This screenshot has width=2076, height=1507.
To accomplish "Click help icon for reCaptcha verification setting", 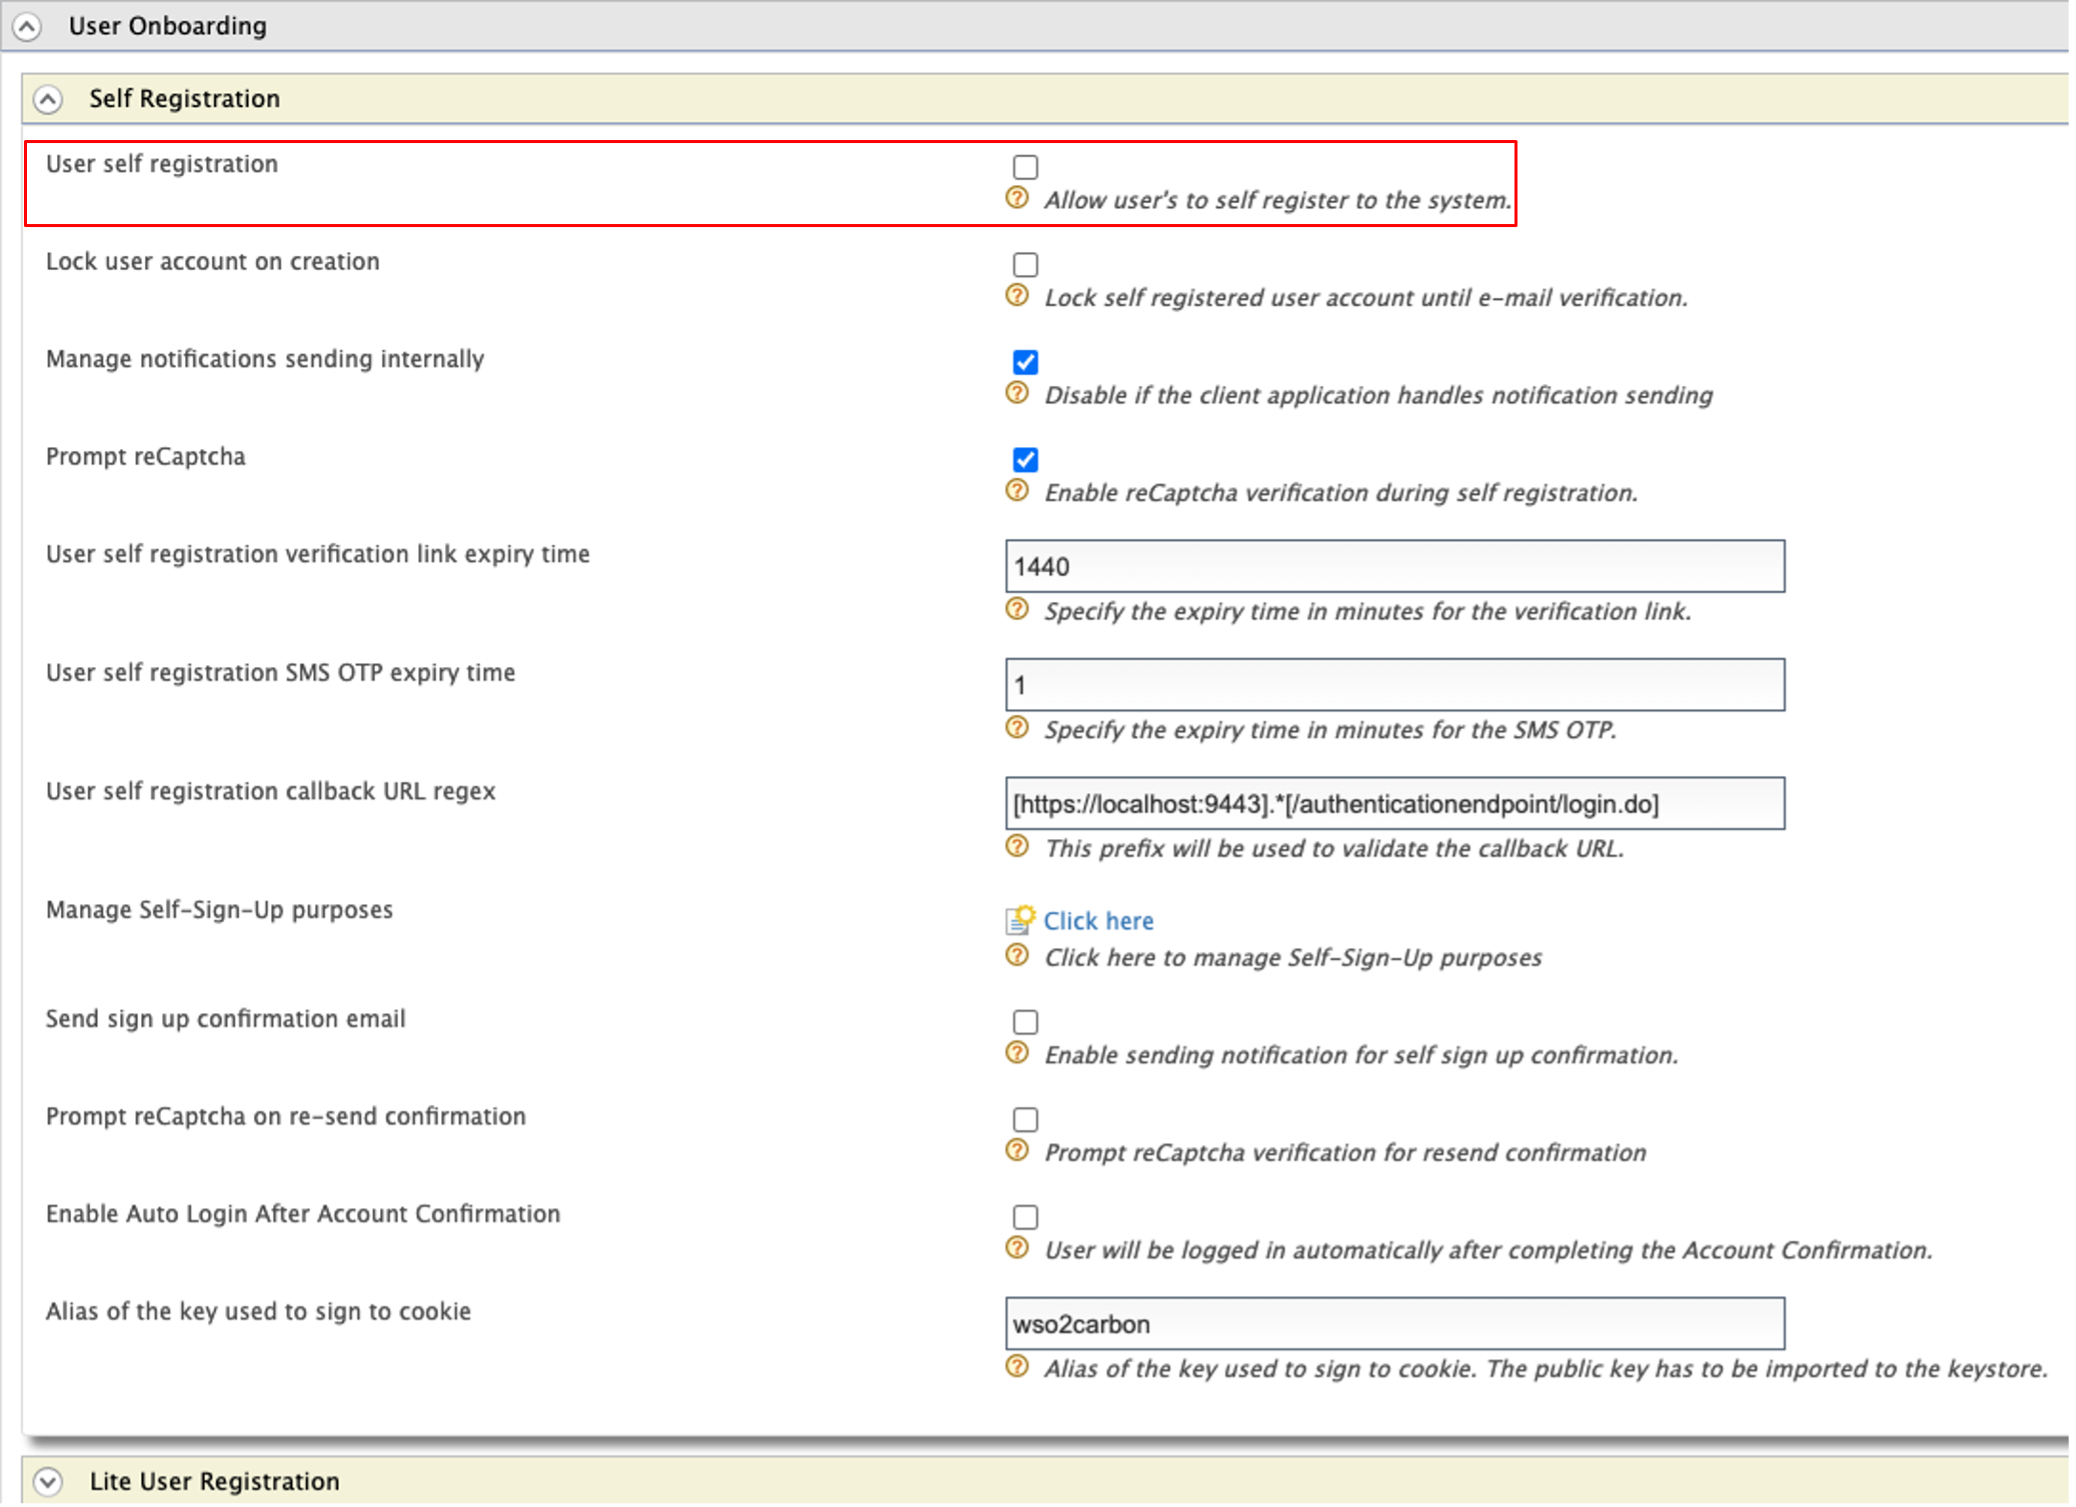I will click(x=1017, y=492).
